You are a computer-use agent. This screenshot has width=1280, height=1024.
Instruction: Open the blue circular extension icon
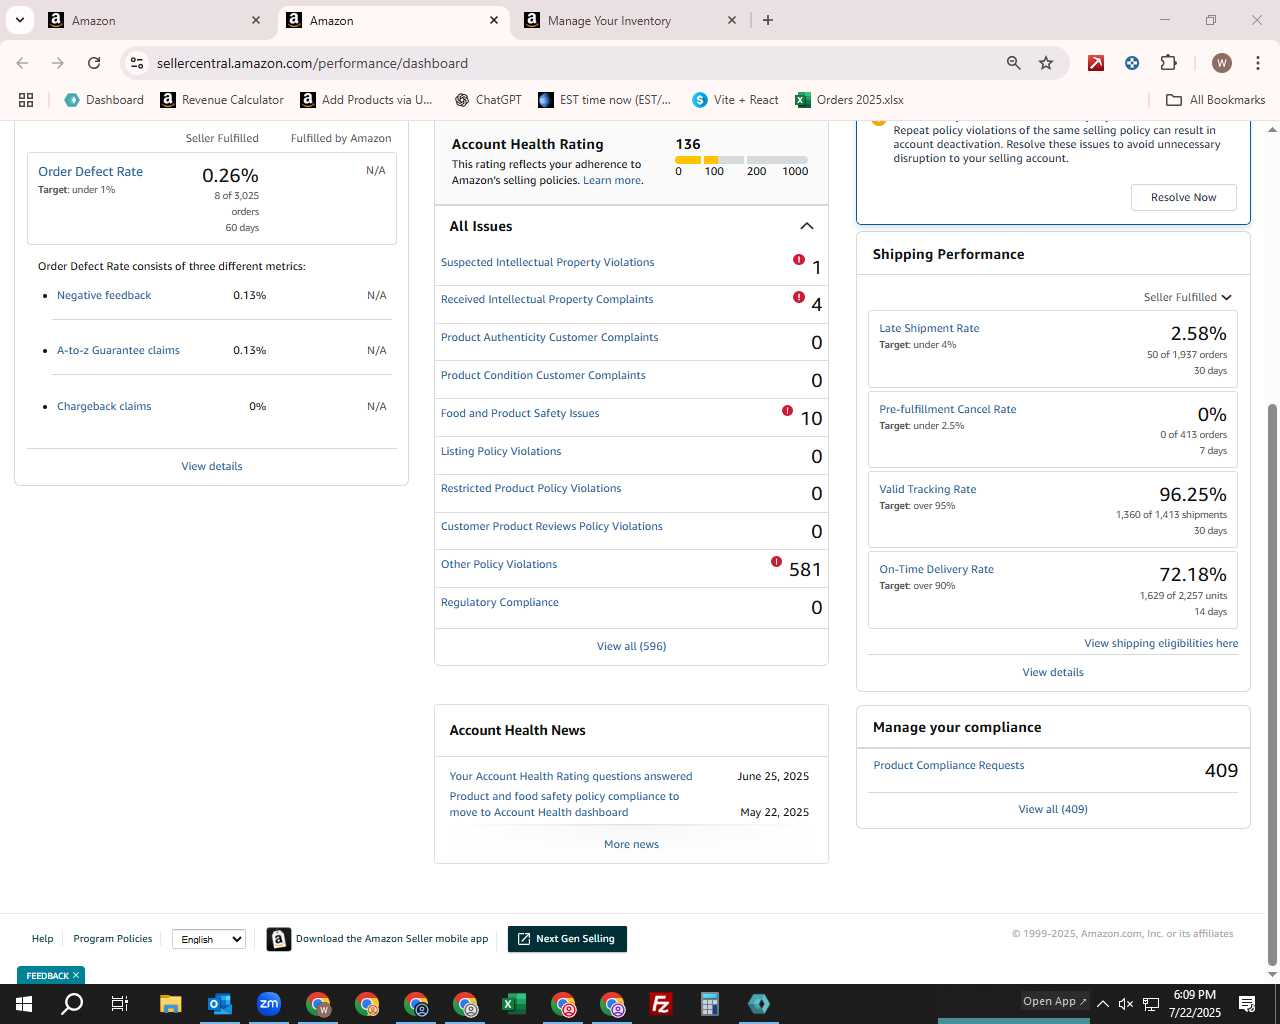[1132, 63]
